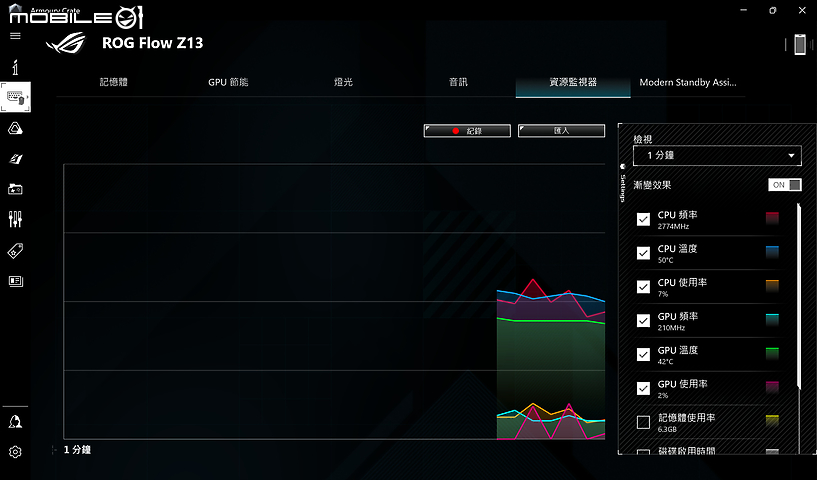Open User Center notification icon
This screenshot has width=817, height=480.
coord(15,422)
